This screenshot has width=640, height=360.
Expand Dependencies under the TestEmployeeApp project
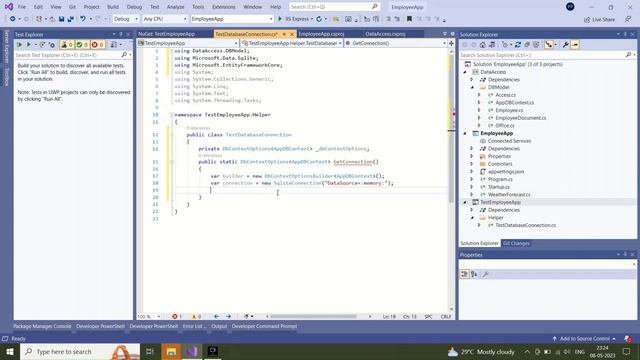coord(472,210)
